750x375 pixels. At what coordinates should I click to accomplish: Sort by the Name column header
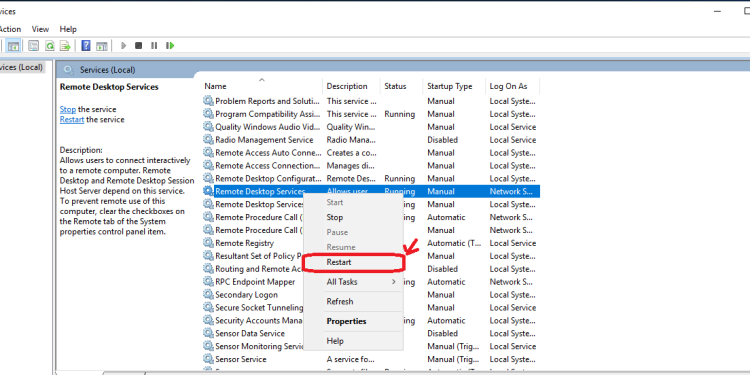(x=261, y=87)
